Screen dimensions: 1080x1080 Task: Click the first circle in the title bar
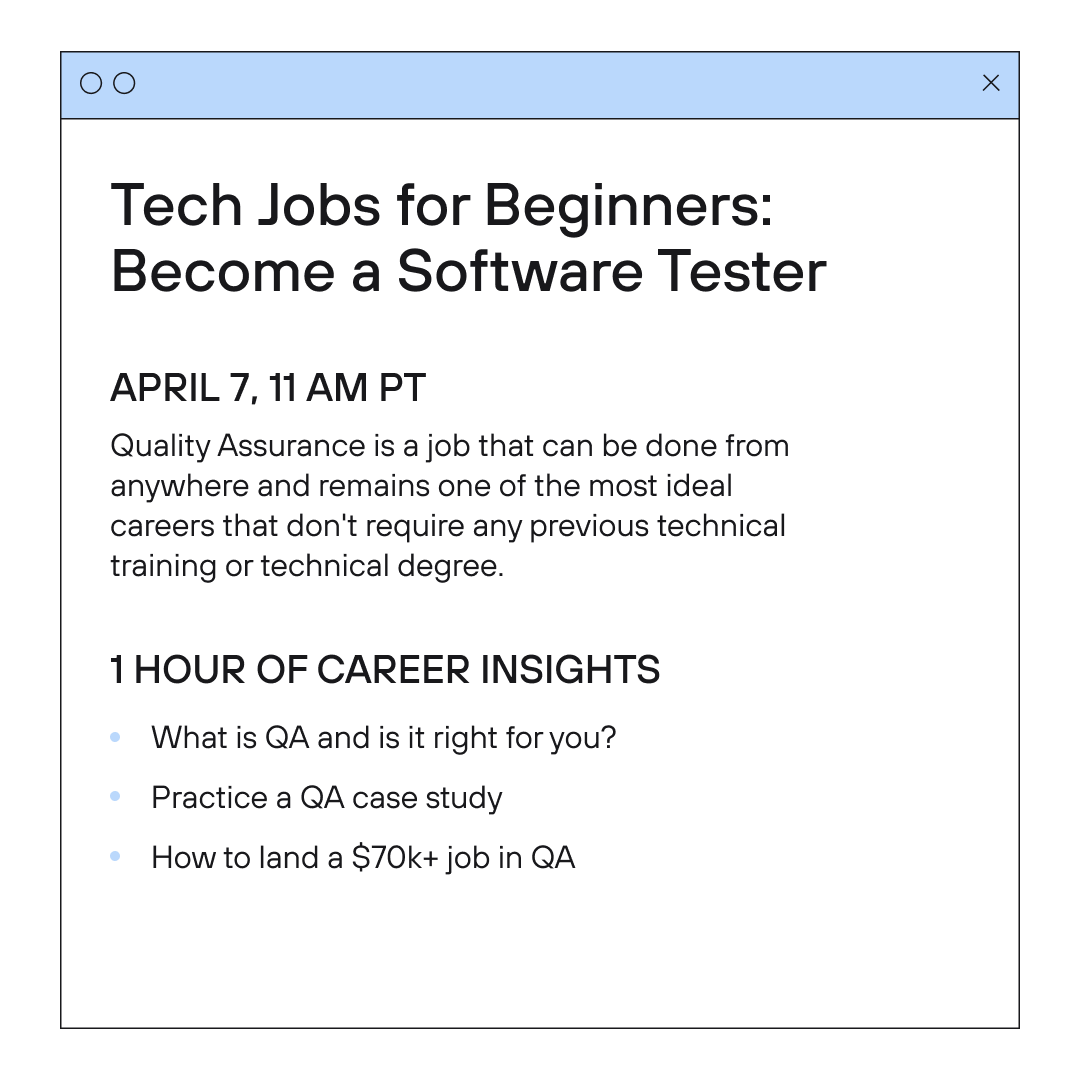pos(91,83)
